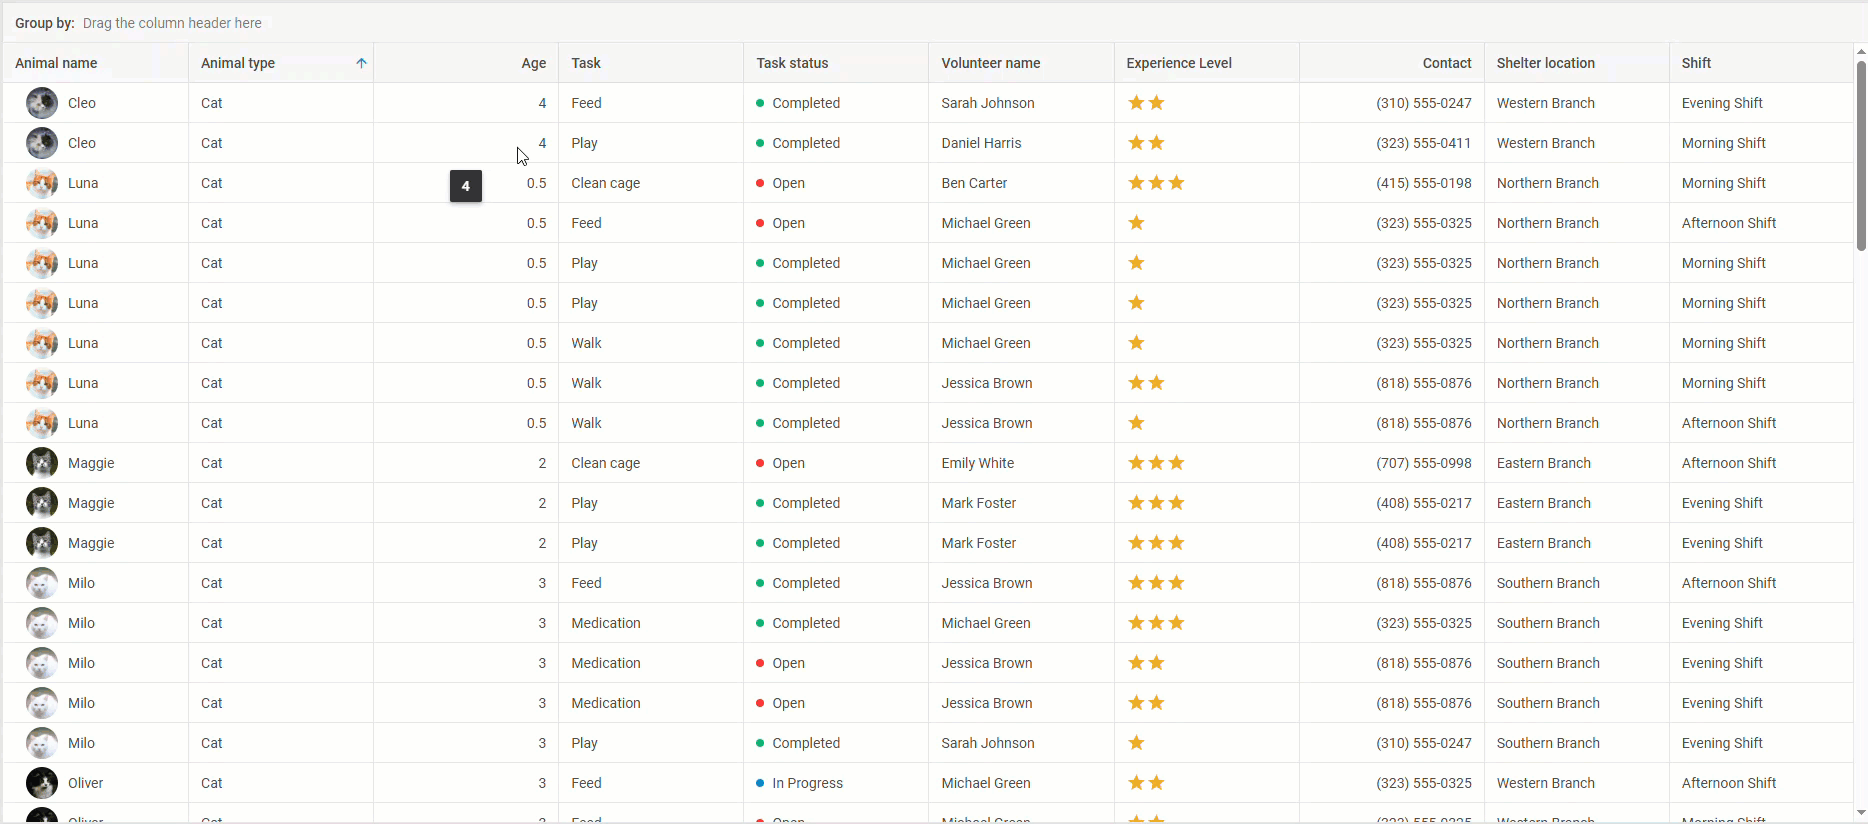Click the ascending sort arrow in Animal type header
This screenshot has width=1868, height=824.
(361, 63)
